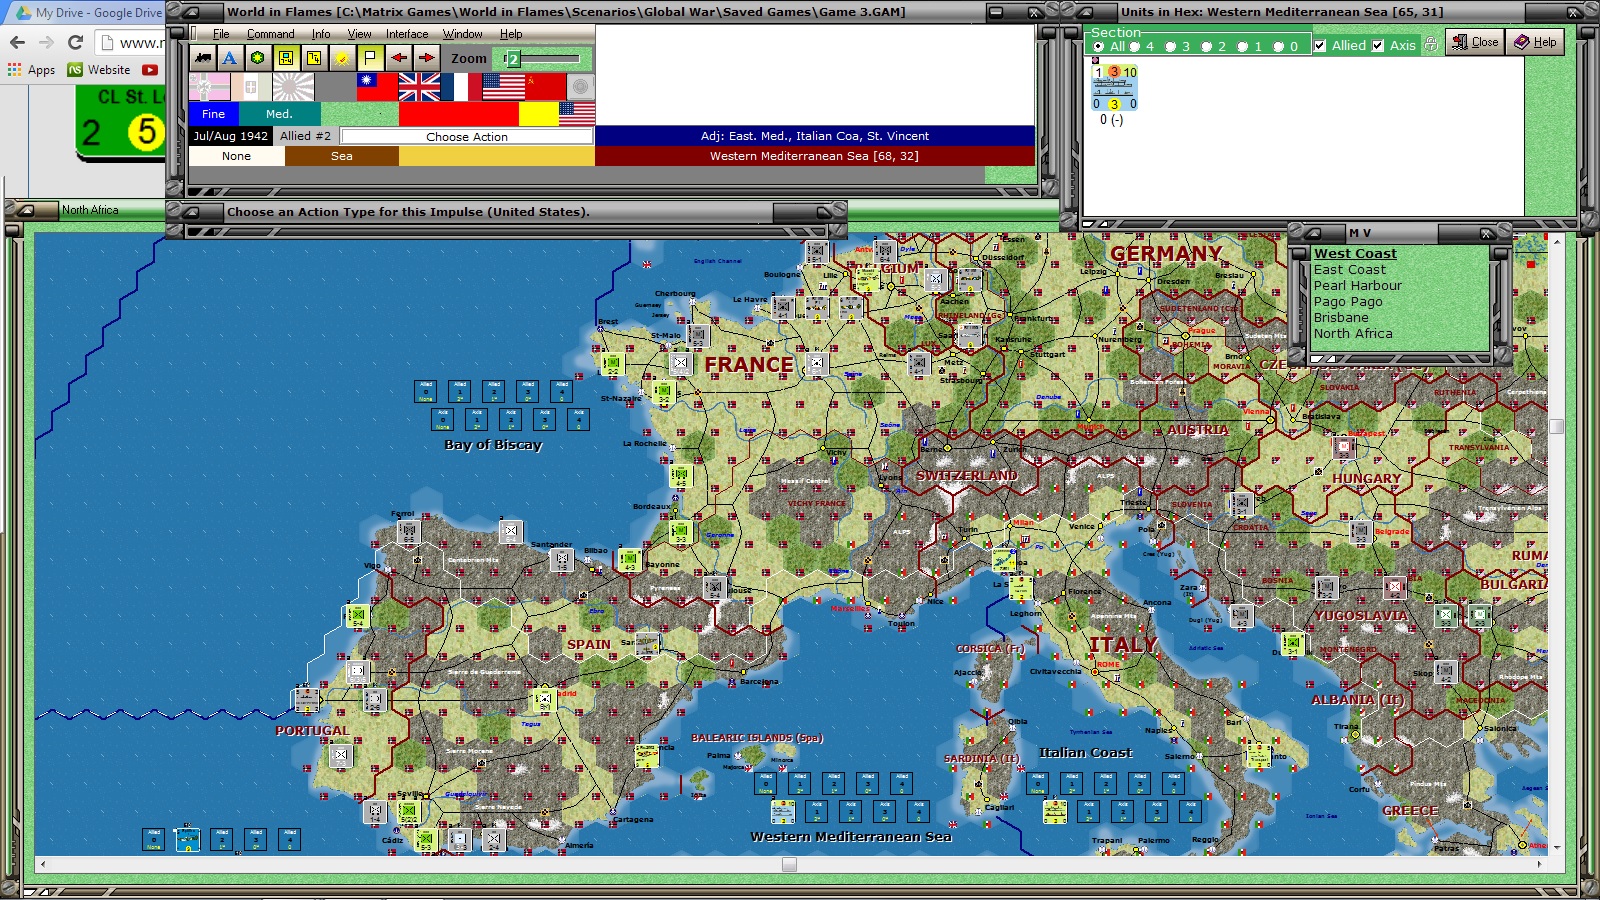Click the Jul/Aug 1942 turn label
Viewport: 1600px width, 900px height.
[x=230, y=136]
